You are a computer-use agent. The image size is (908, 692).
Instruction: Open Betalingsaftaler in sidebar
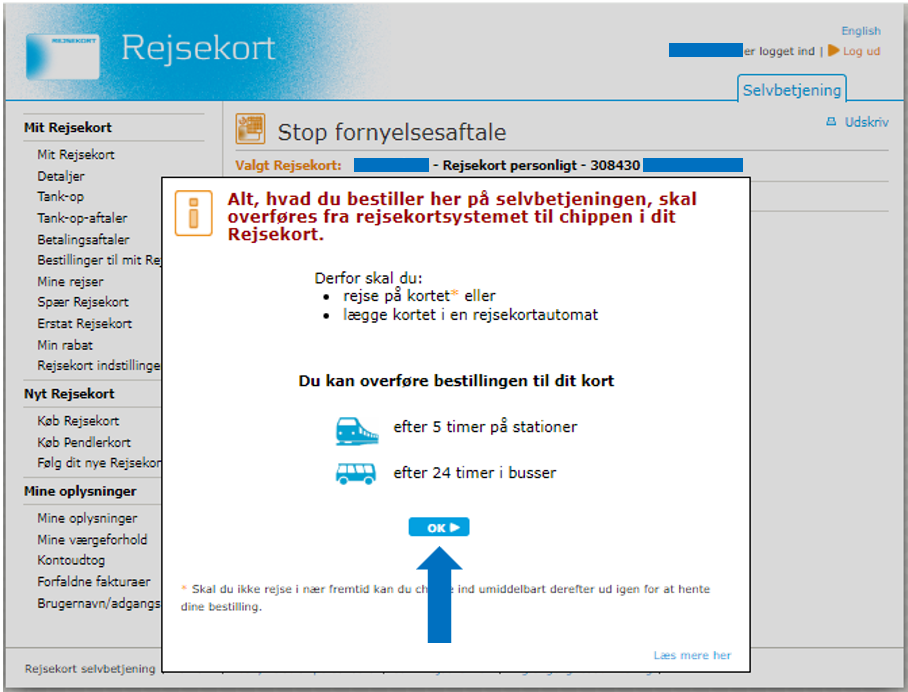click(x=83, y=240)
